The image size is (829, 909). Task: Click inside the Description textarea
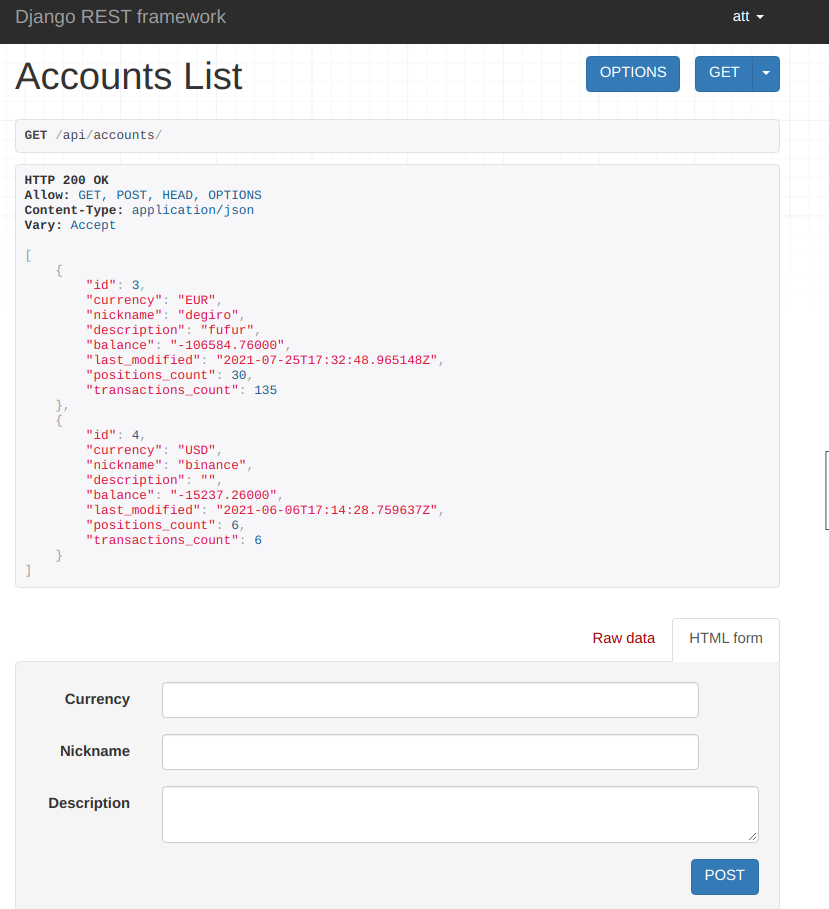[460, 814]
